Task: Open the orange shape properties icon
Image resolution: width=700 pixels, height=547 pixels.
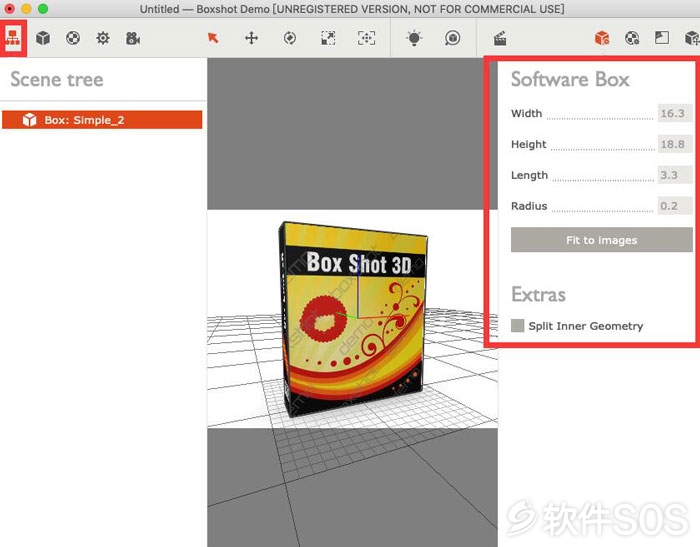Action: tap(602, 38)
